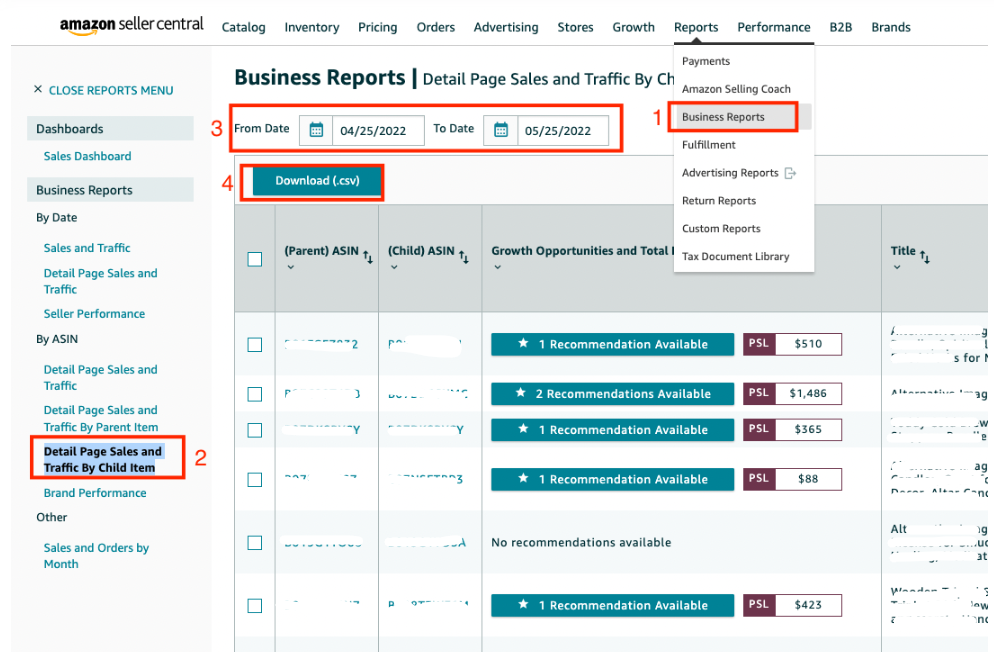Expand the (Child) ASIN column chevron
This screenshot has height=652, width=994.
point(394,267)
